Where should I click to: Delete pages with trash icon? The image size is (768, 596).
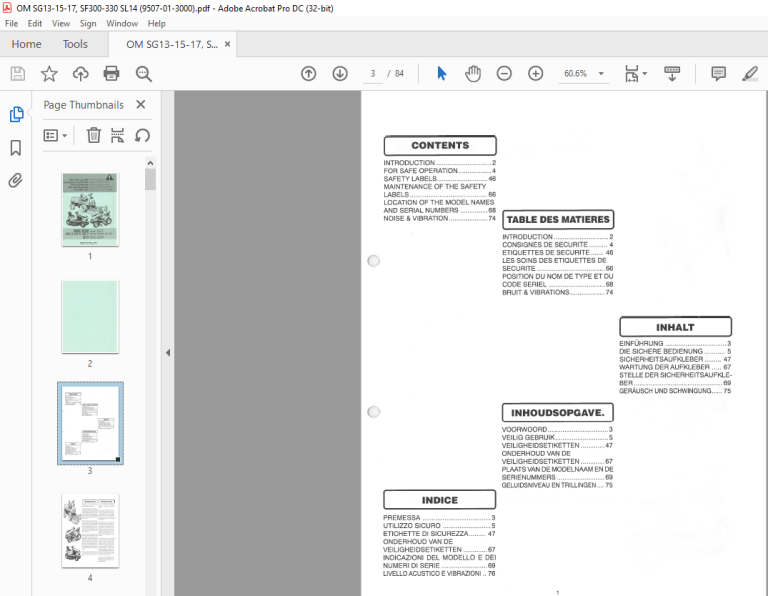[x=94, y=135]
